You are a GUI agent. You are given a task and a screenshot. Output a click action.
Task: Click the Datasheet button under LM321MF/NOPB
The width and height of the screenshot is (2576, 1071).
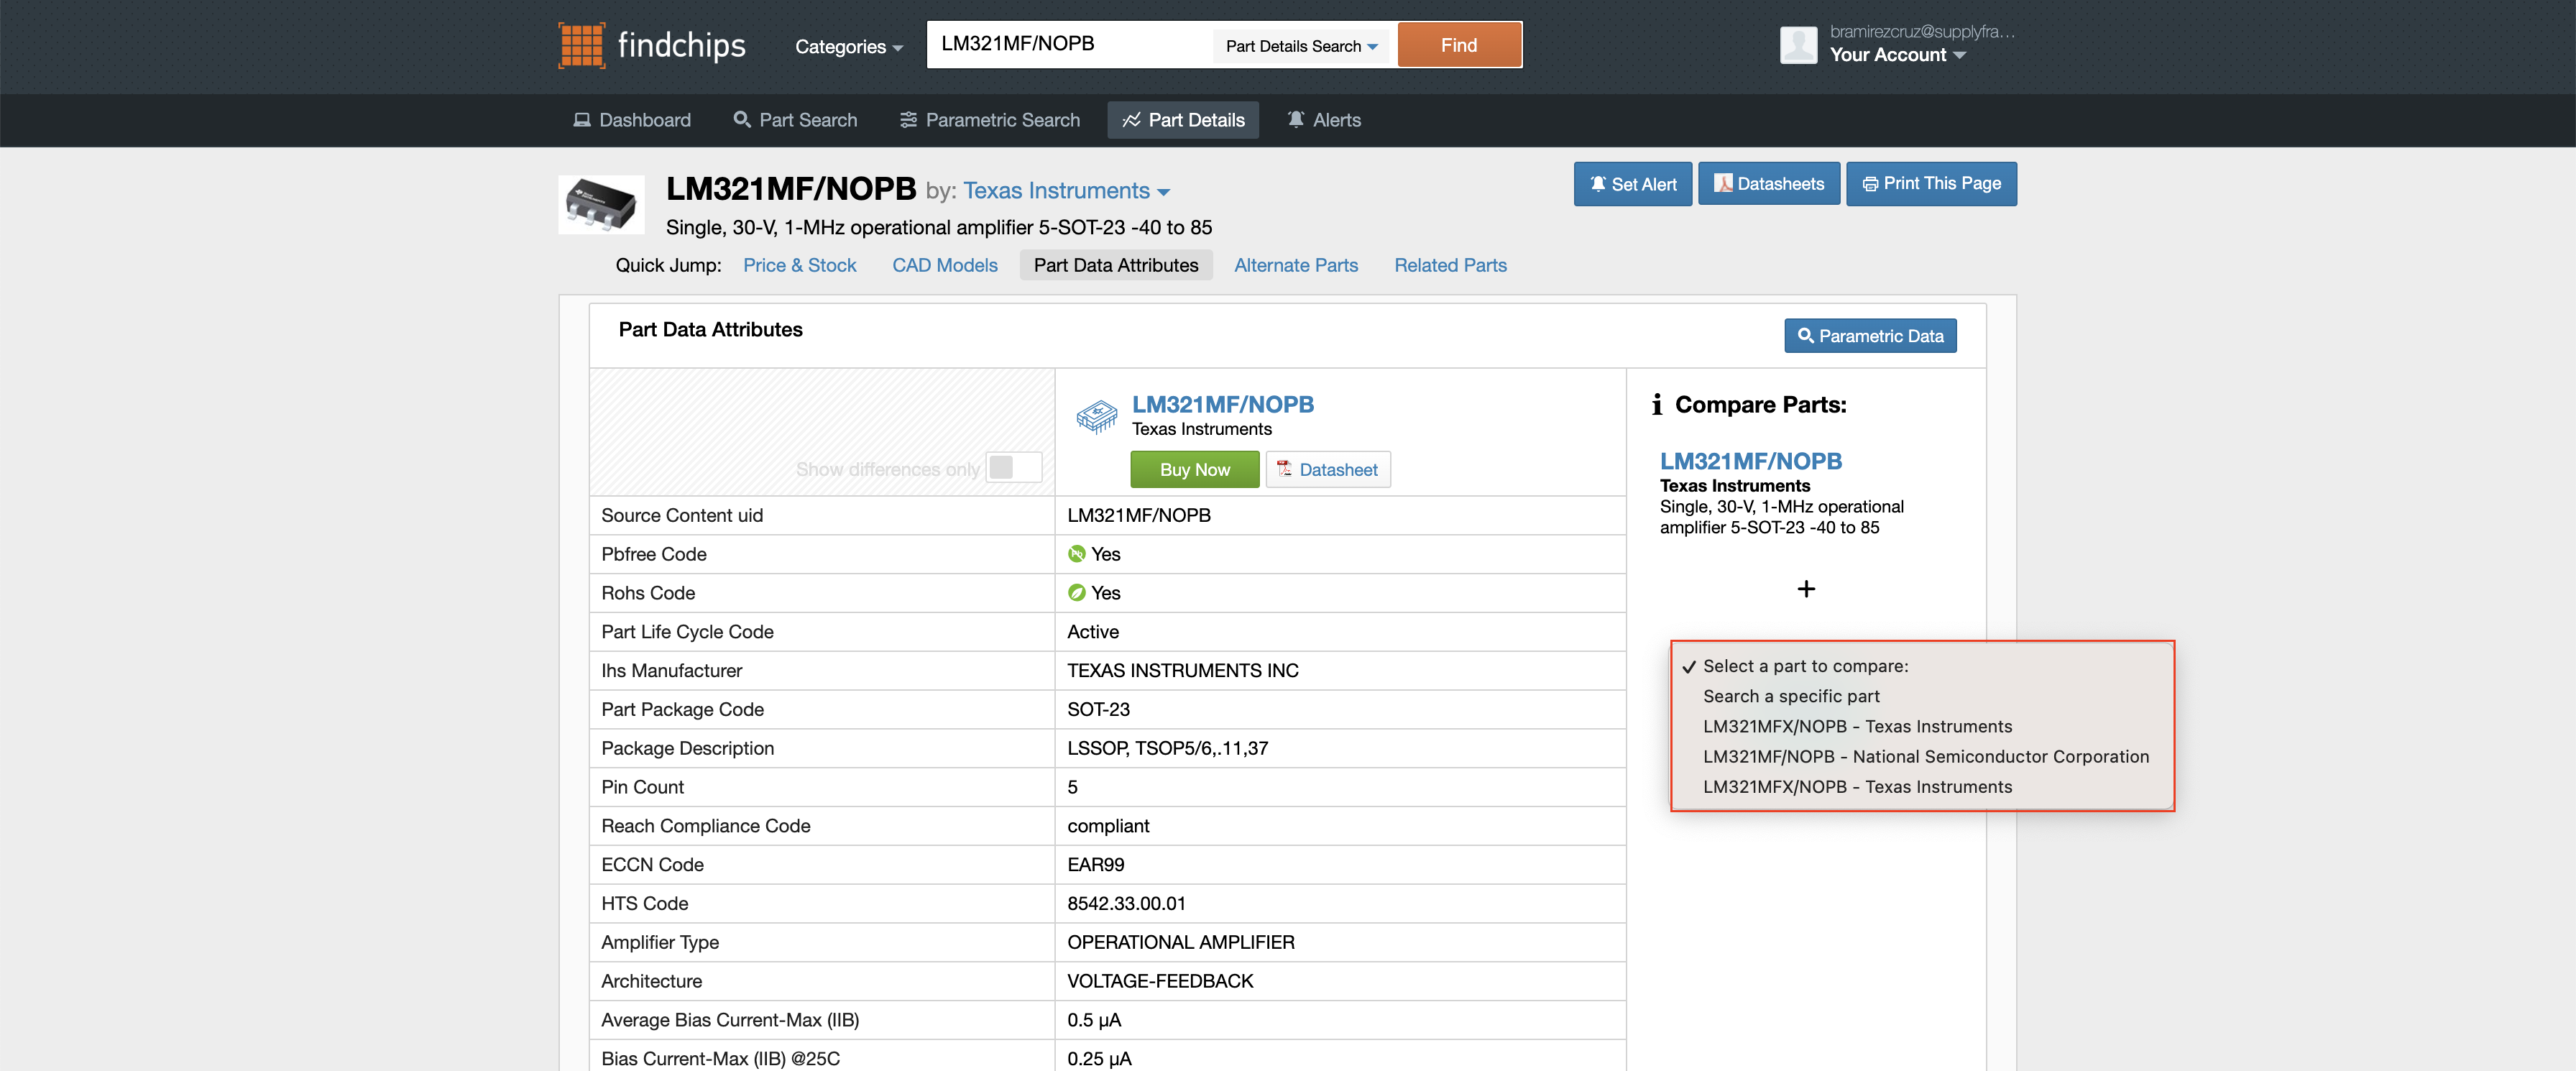[x=1327, y=470]
